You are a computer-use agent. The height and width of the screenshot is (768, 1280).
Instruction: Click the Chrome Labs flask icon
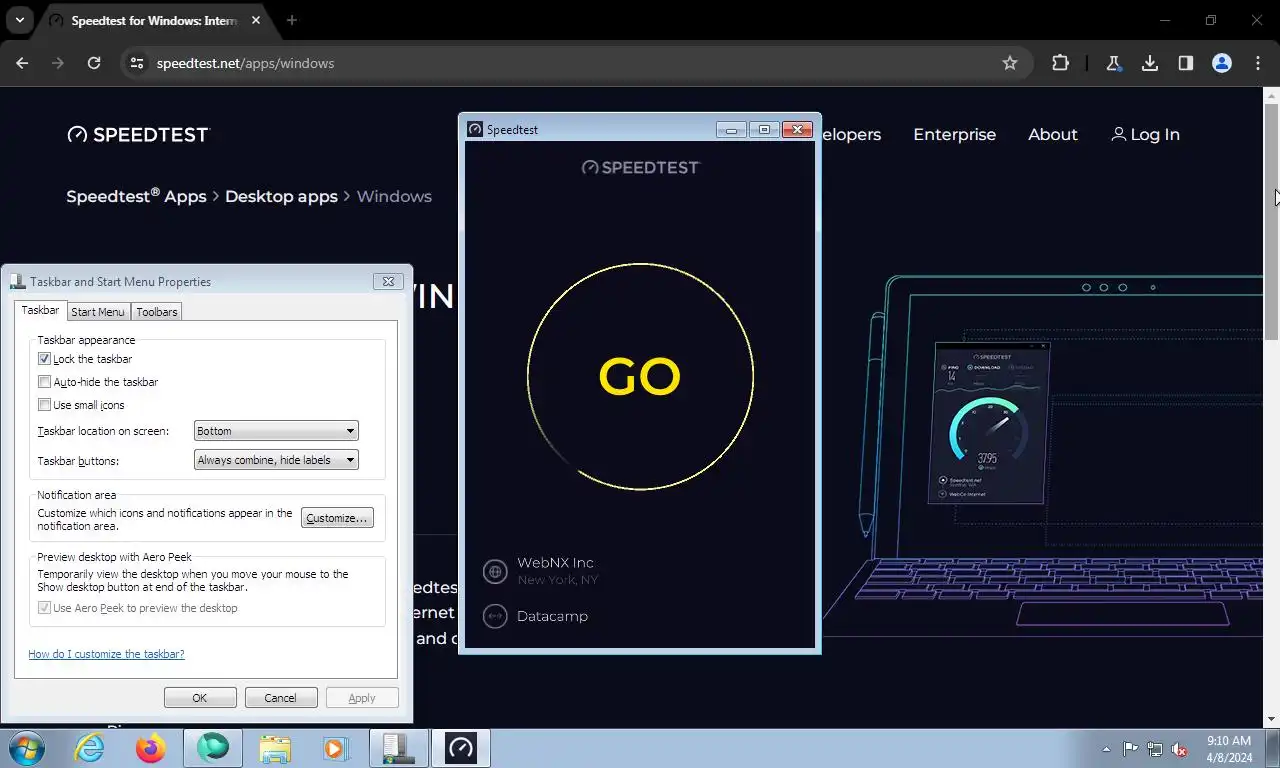[1113, 63]
